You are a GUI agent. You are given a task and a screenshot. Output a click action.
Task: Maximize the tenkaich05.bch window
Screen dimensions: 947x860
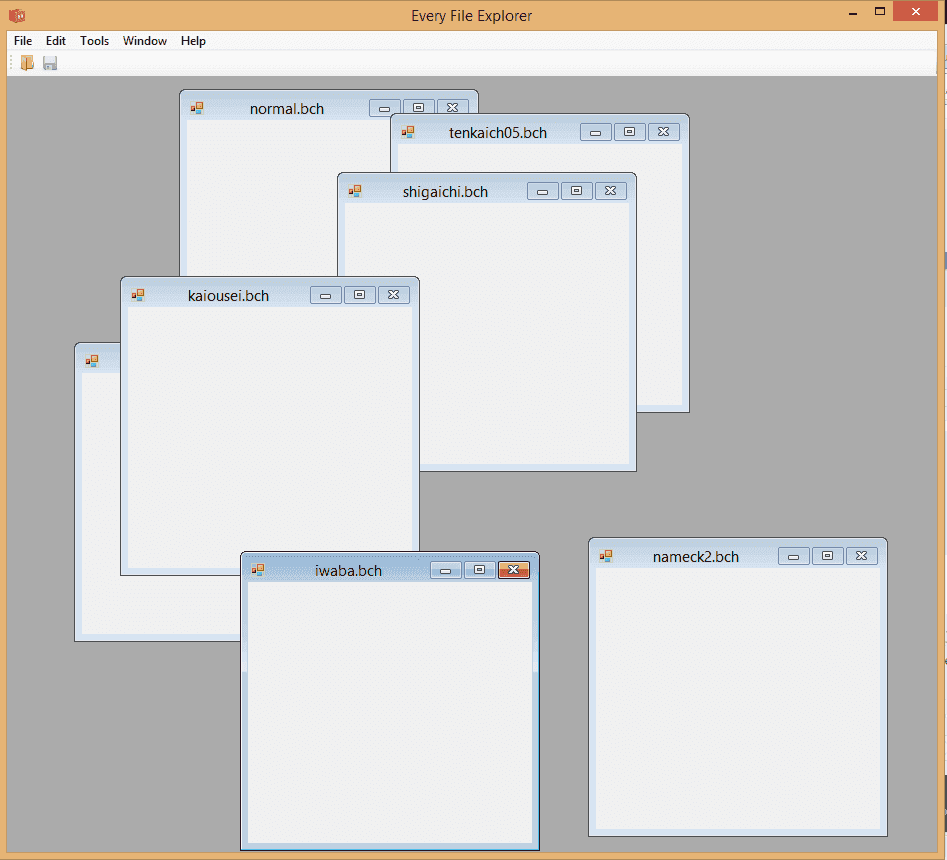pyautogui.click(x=629, y=132)
